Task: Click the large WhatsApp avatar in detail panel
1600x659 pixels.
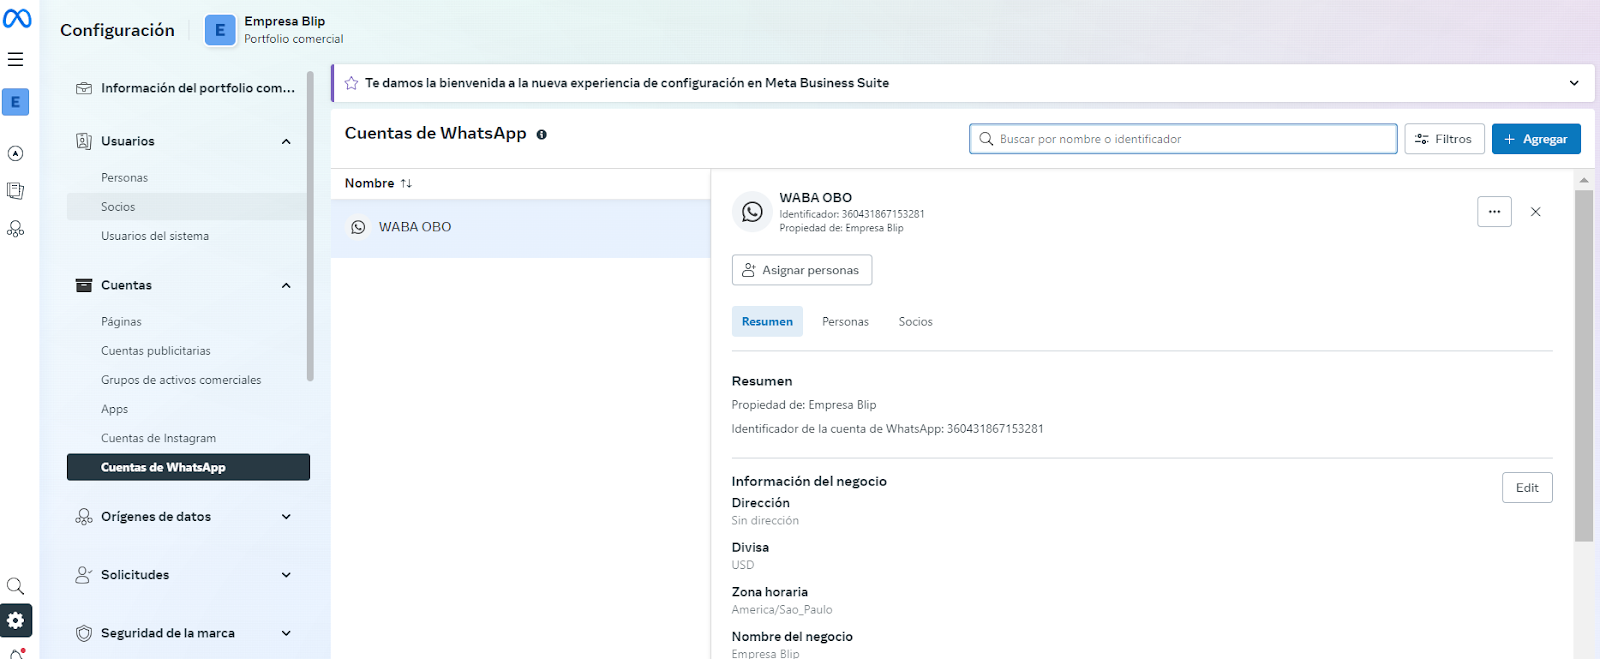Action: pyautogui.click(x=752, y=212)
